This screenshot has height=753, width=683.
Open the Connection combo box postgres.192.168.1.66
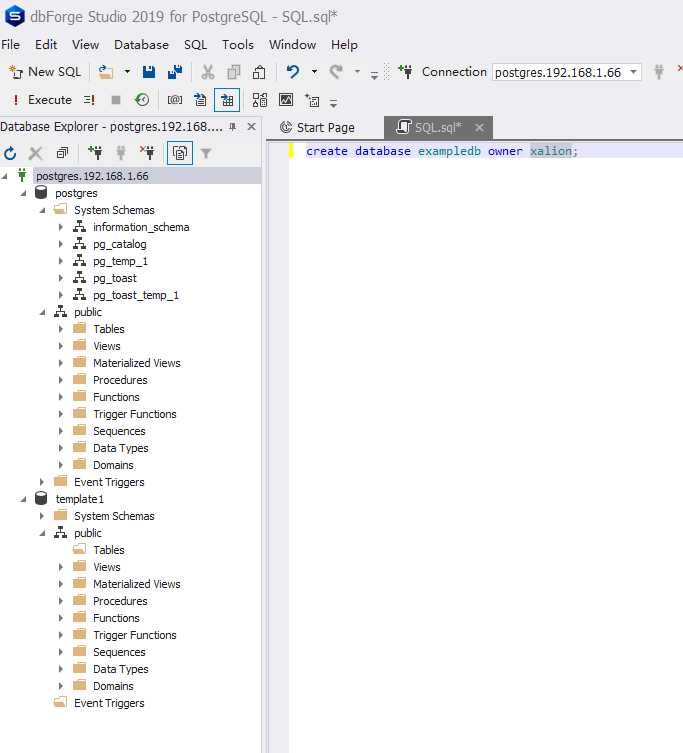pyautogui.click(x=567, y=73)
